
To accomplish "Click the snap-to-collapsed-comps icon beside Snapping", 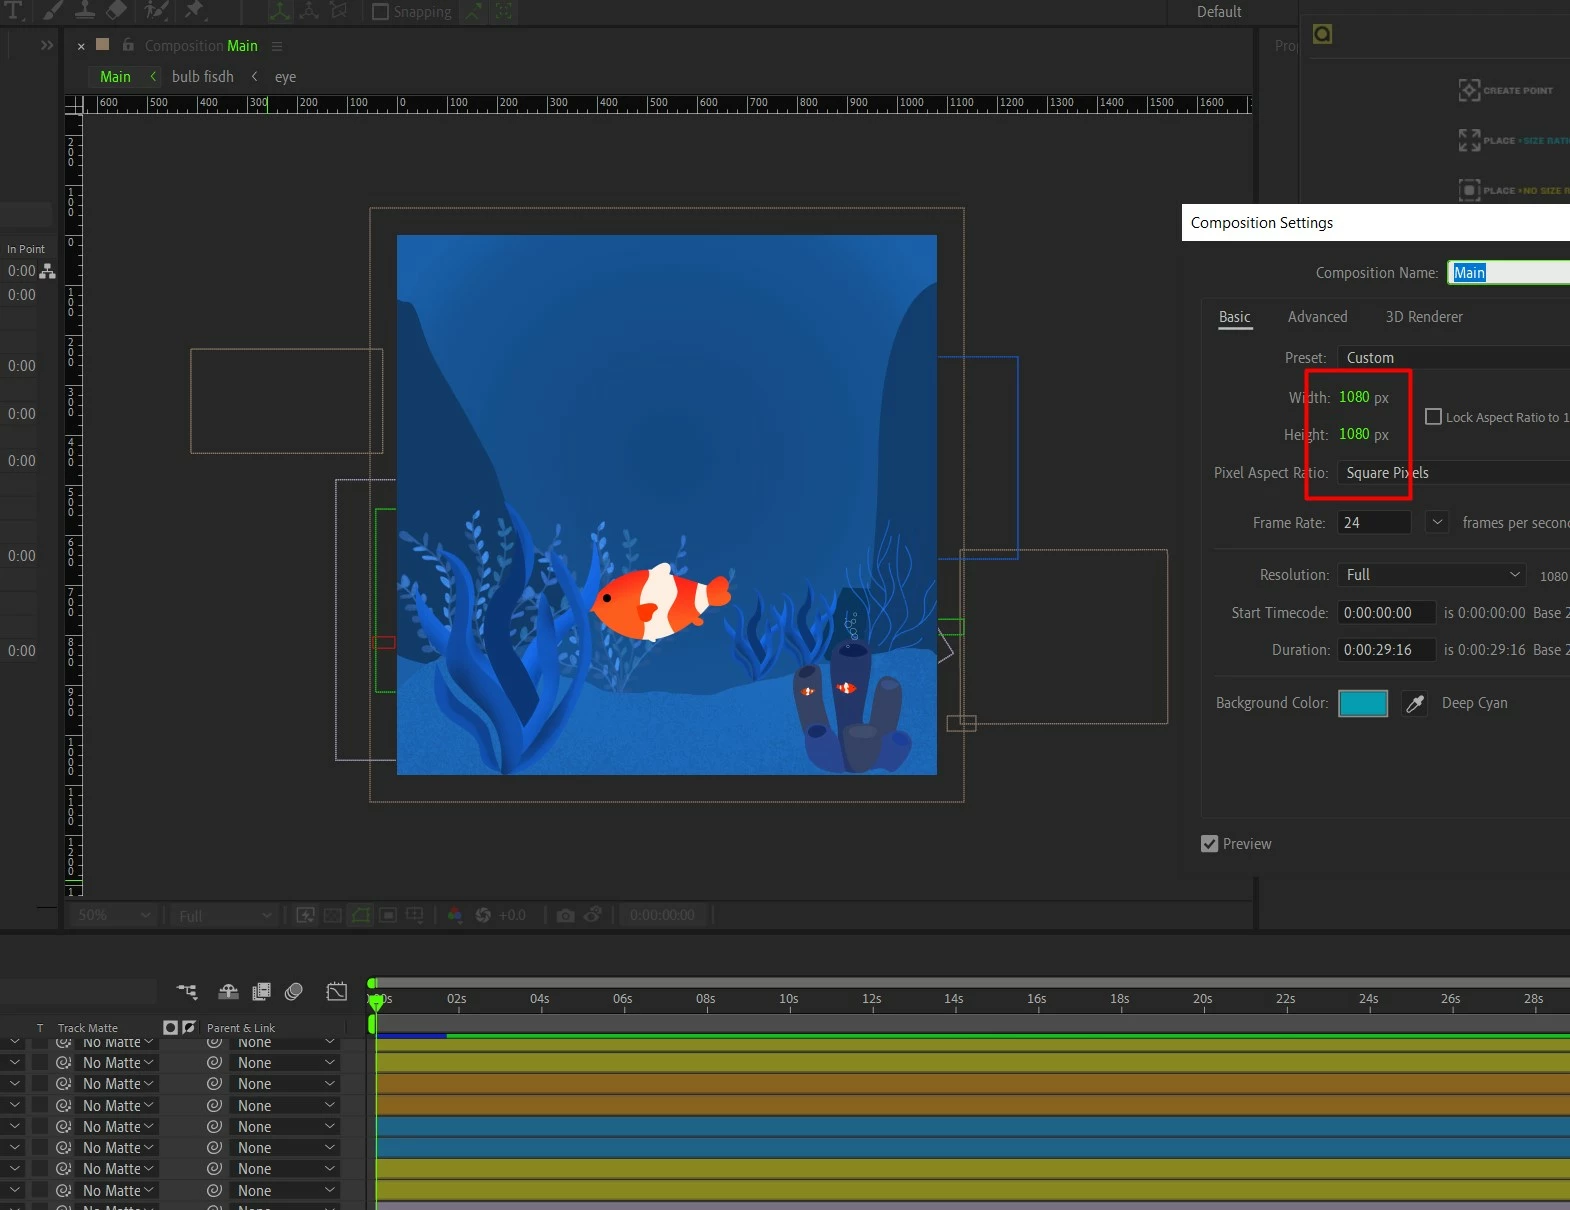I will tap(503, 12).
